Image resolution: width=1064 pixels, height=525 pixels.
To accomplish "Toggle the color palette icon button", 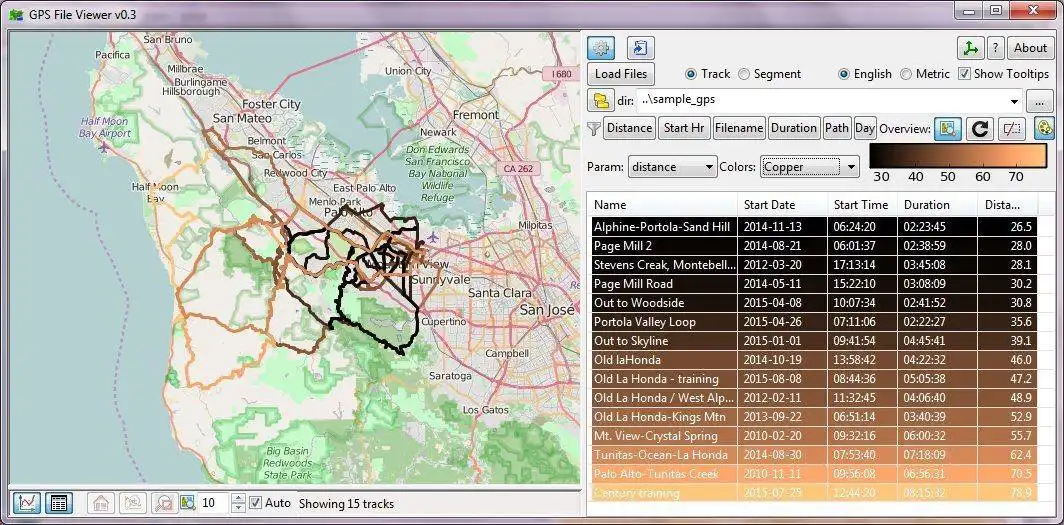I will point(1045,128).
